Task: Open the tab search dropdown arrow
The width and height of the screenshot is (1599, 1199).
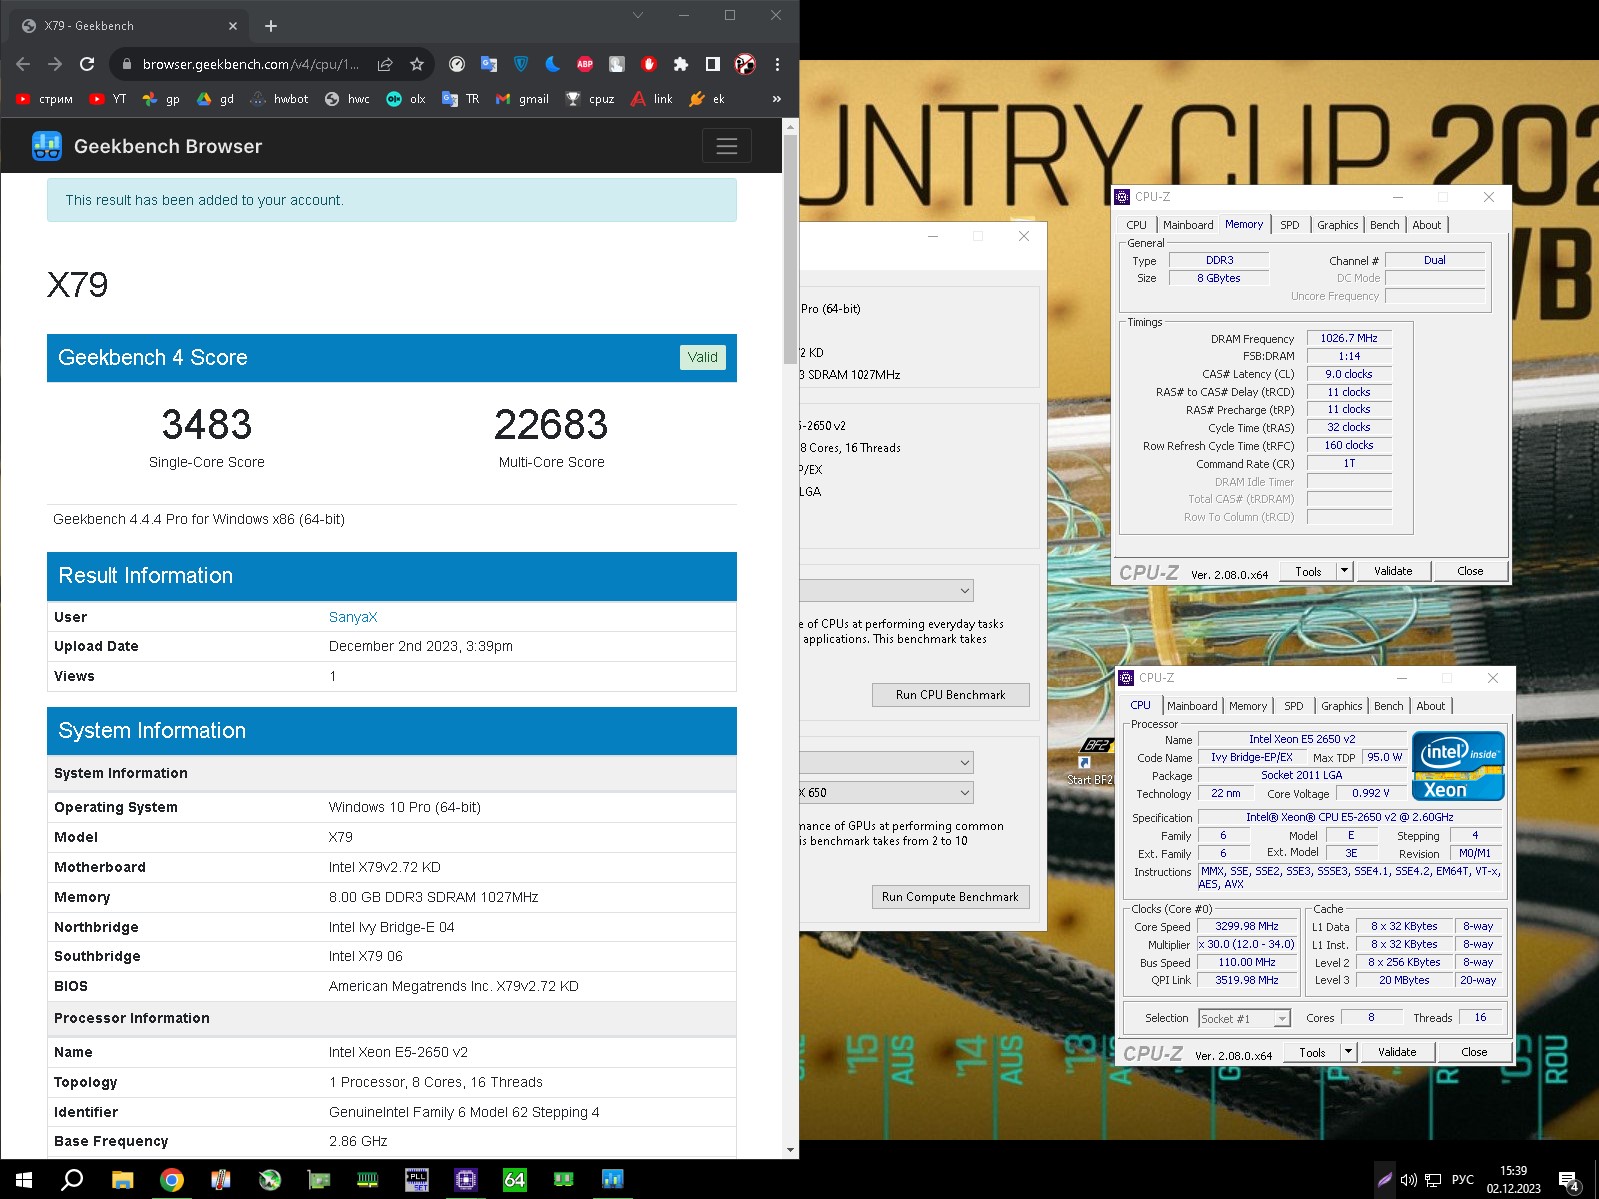Action: point(638,15)
